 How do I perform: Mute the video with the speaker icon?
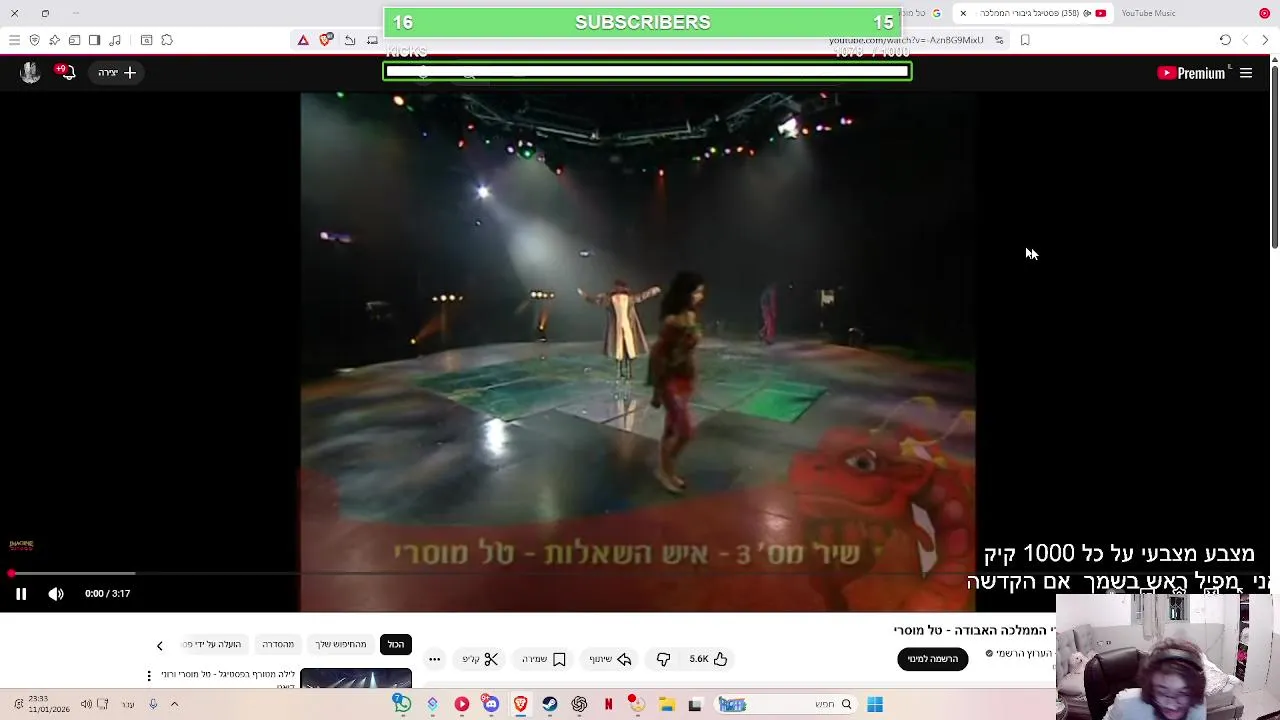56,594
